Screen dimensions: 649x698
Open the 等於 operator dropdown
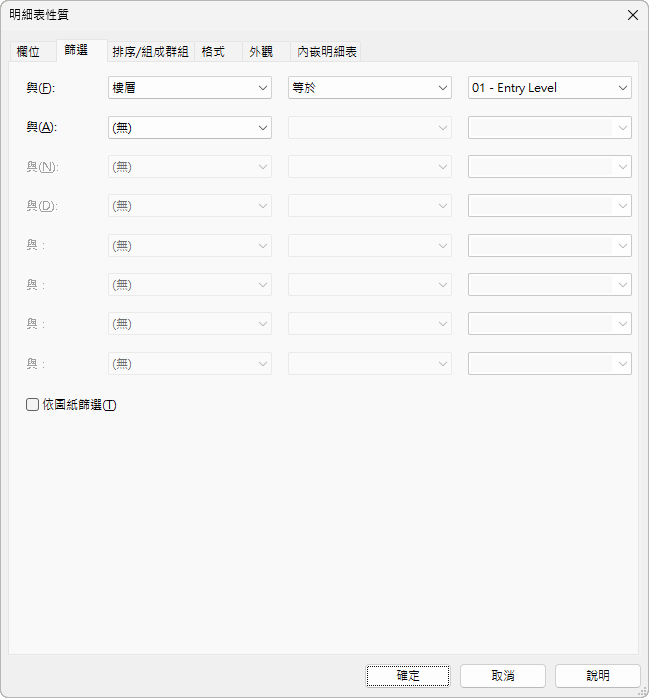click(369, 88)
